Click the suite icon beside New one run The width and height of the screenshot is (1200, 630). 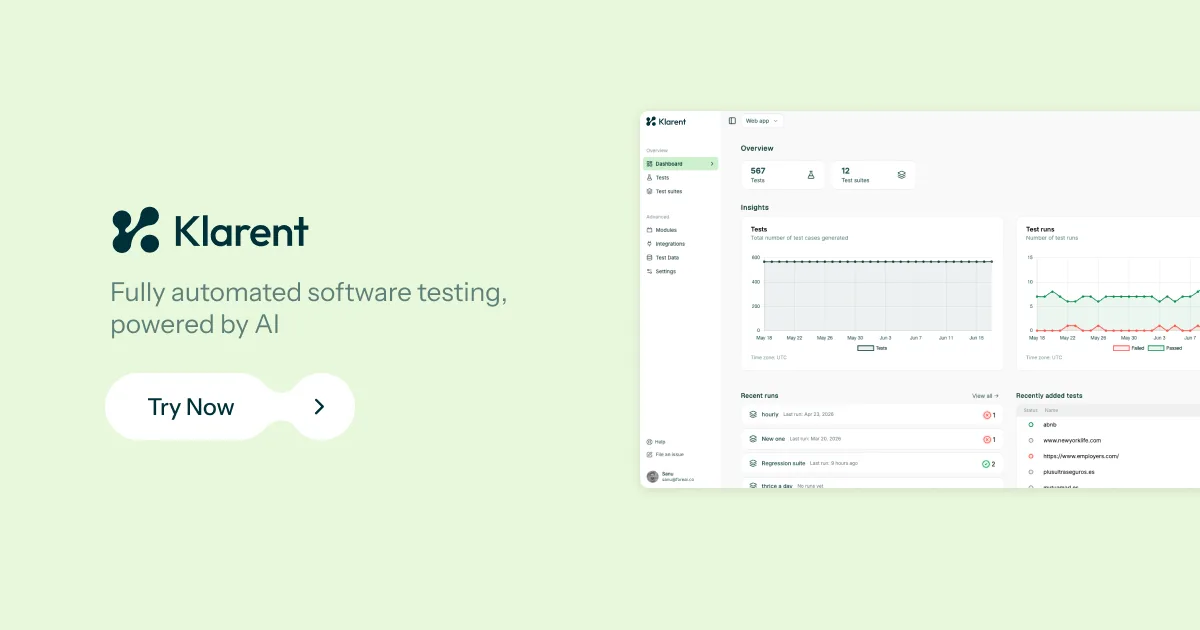pos(753,439)
